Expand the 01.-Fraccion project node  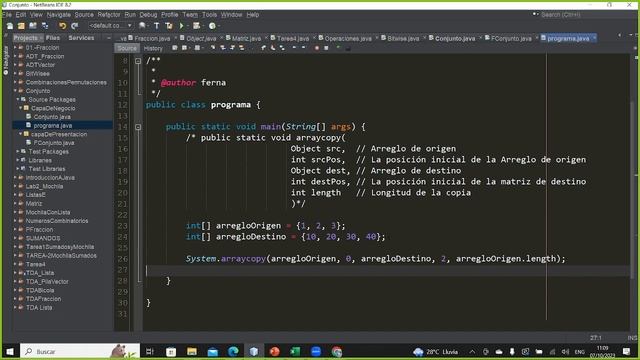[x=16, y=48]
